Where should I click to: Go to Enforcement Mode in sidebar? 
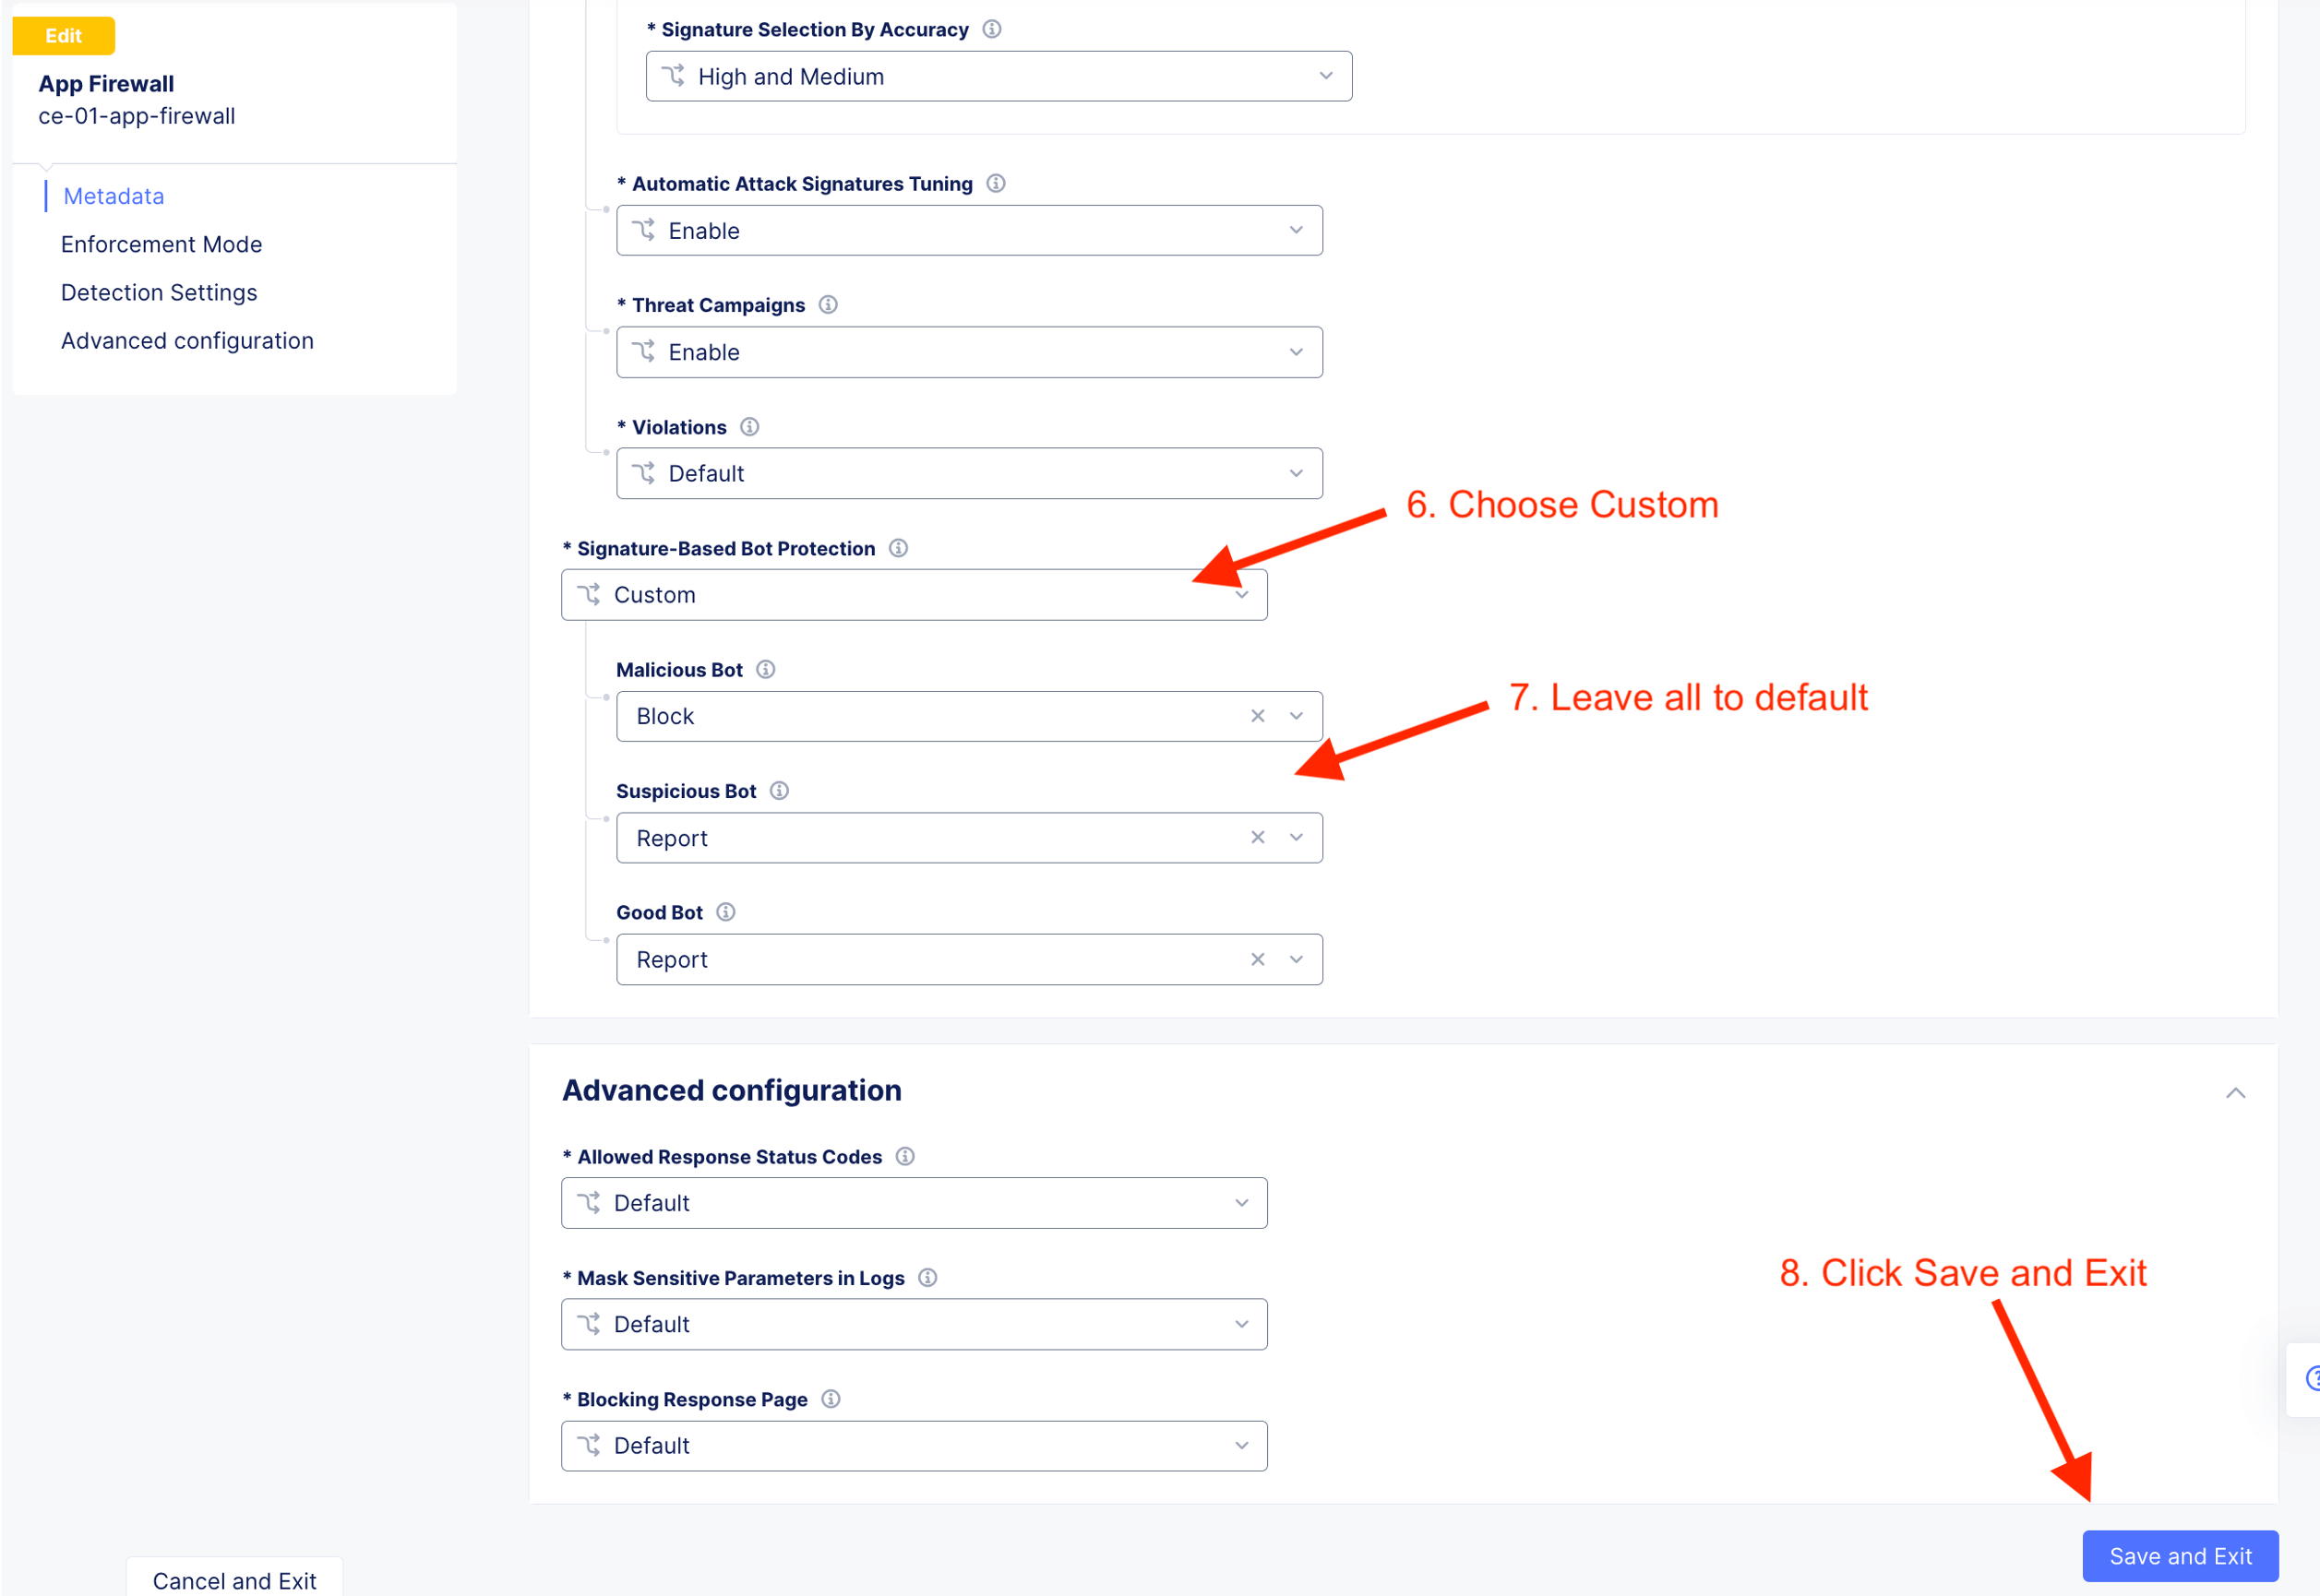point(161,244)
